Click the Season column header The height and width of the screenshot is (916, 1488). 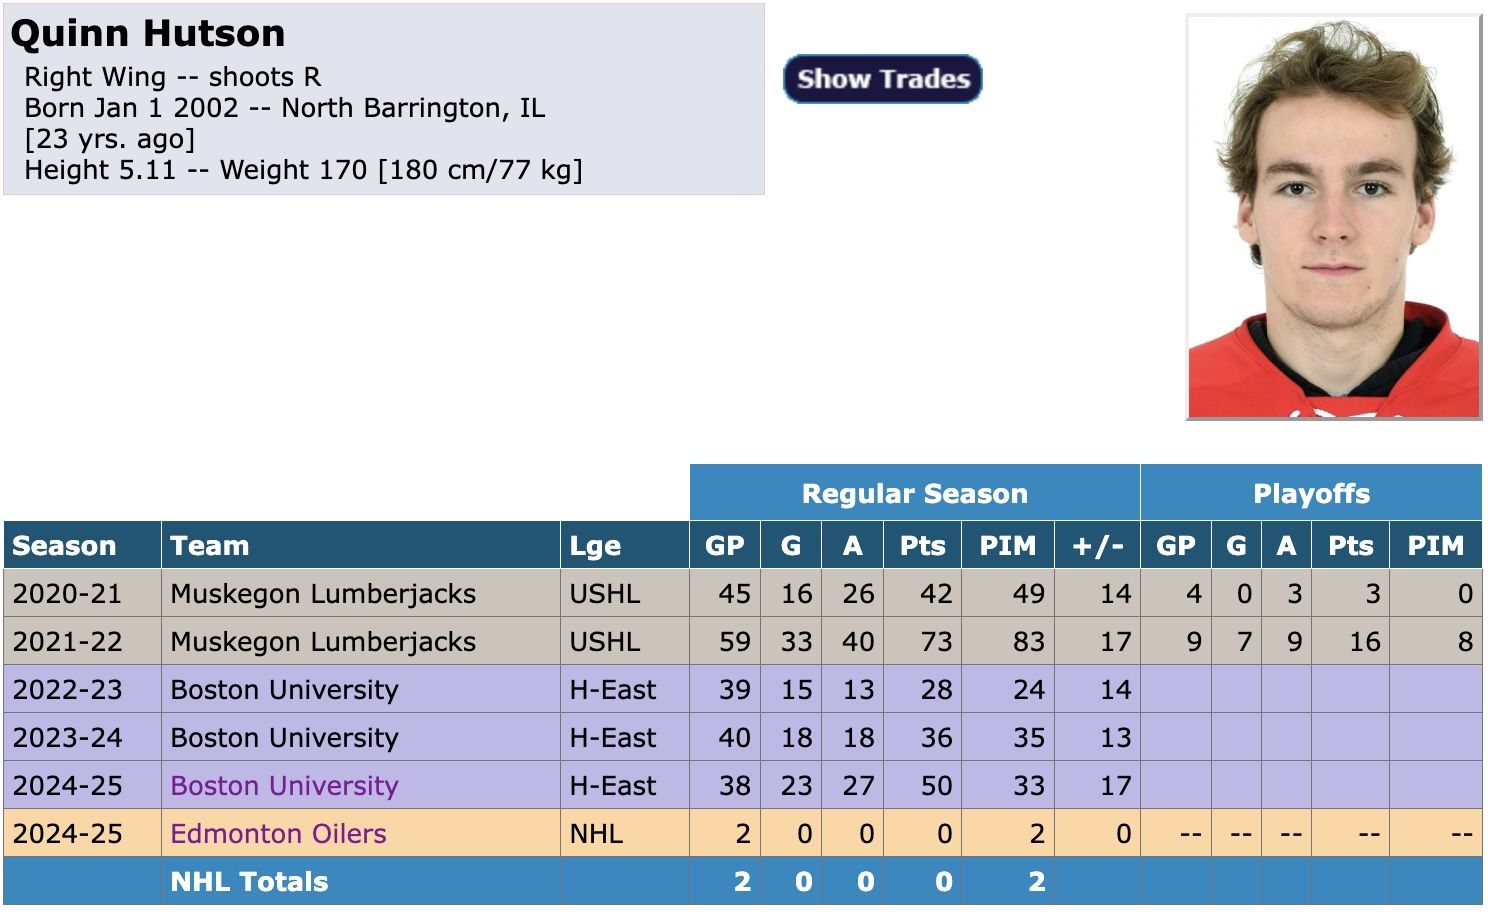64,546
